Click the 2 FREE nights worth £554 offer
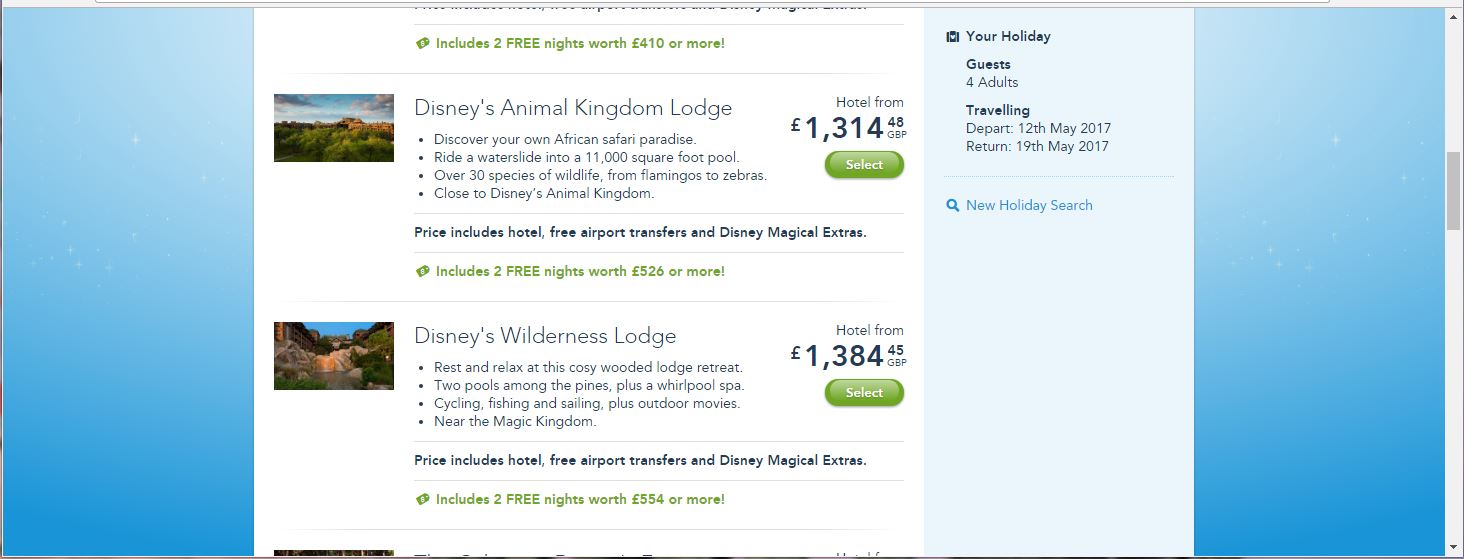This screenshot has height=559, width=1464. coord(580,499)
